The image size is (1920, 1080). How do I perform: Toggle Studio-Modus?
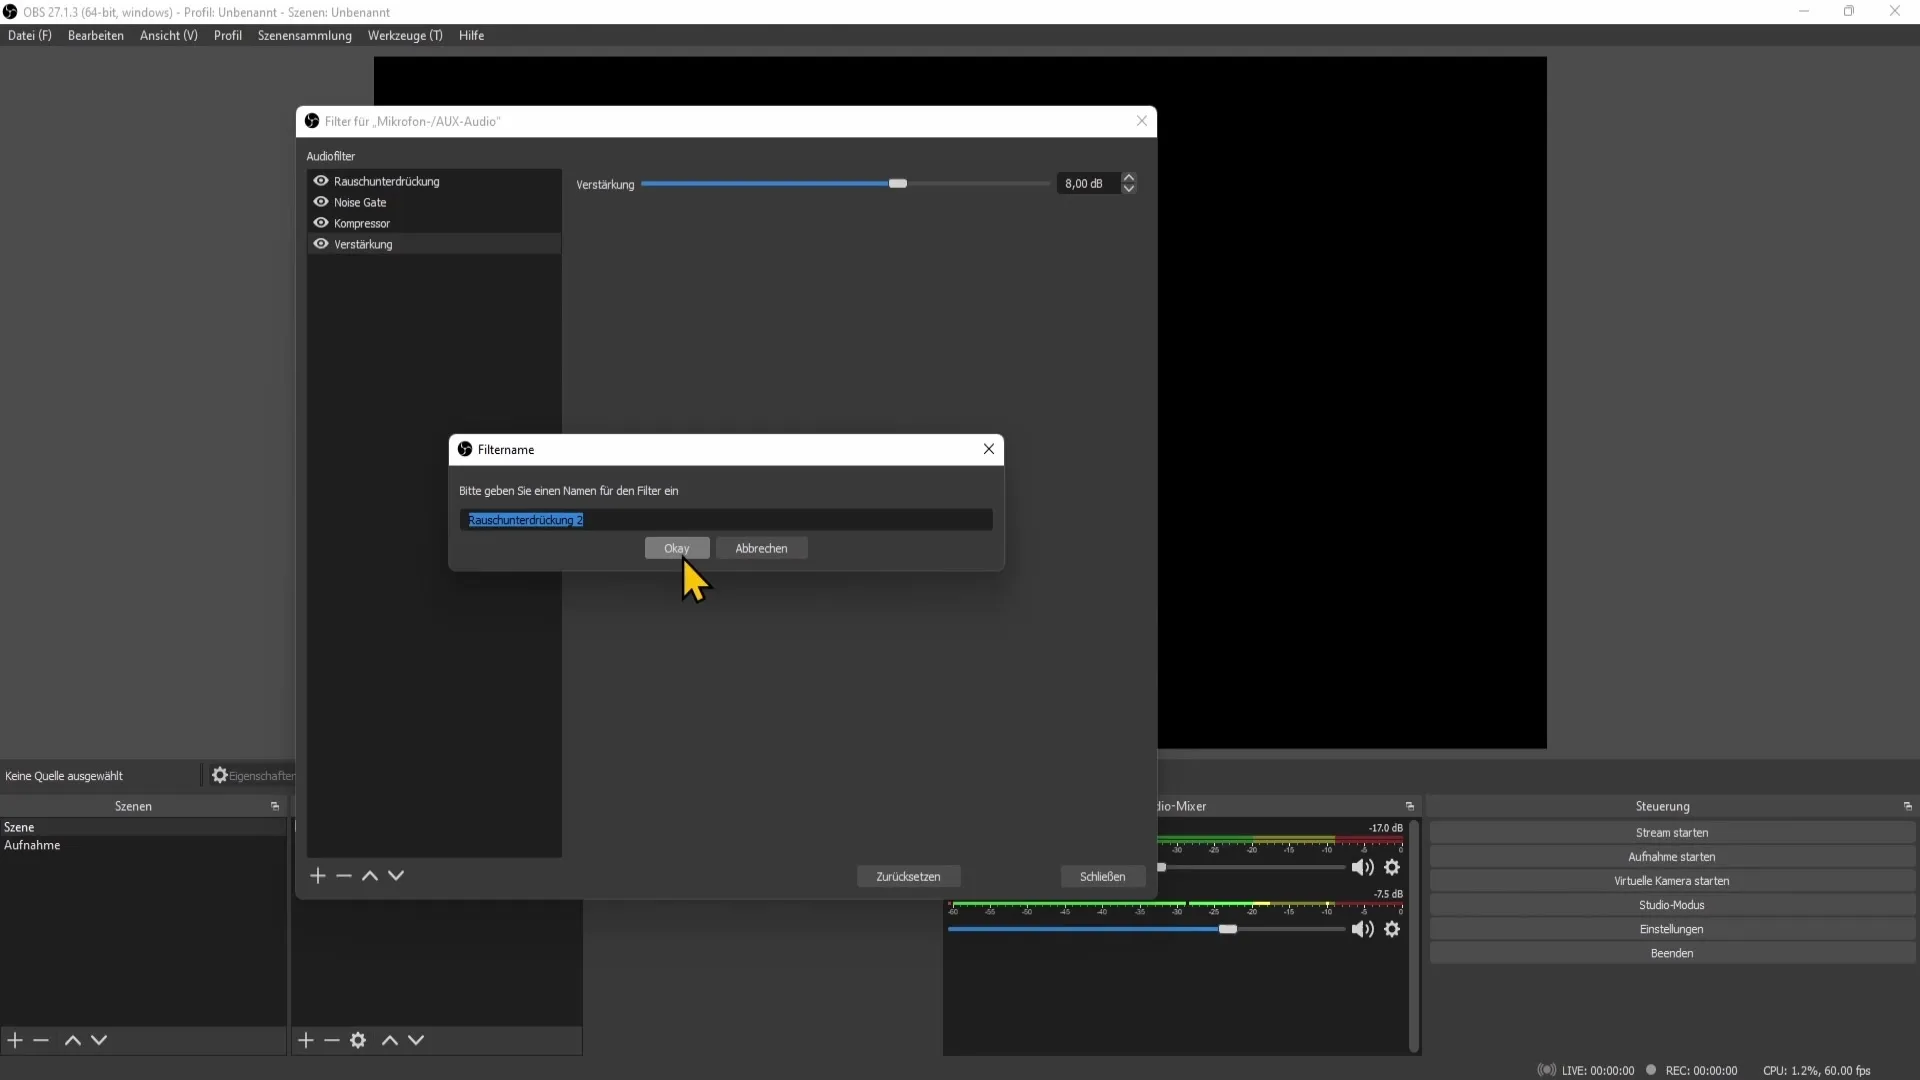(1672, 905)
